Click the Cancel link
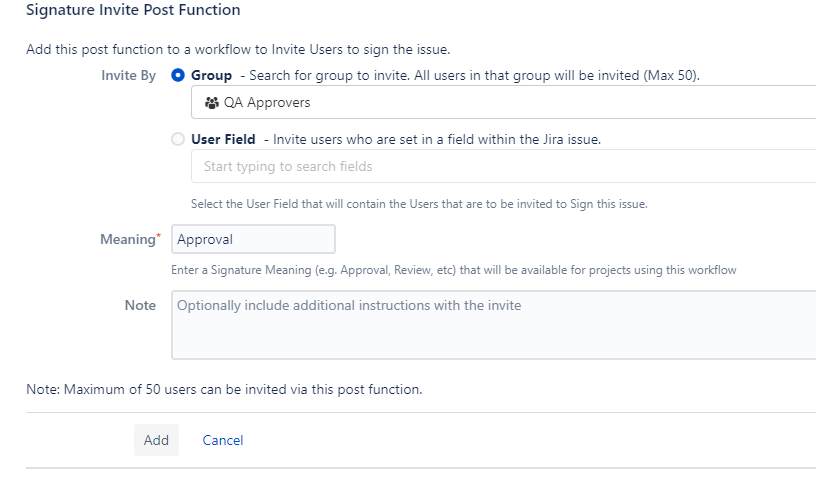Viewport: 816px width, 495px height. coord(223,440)
